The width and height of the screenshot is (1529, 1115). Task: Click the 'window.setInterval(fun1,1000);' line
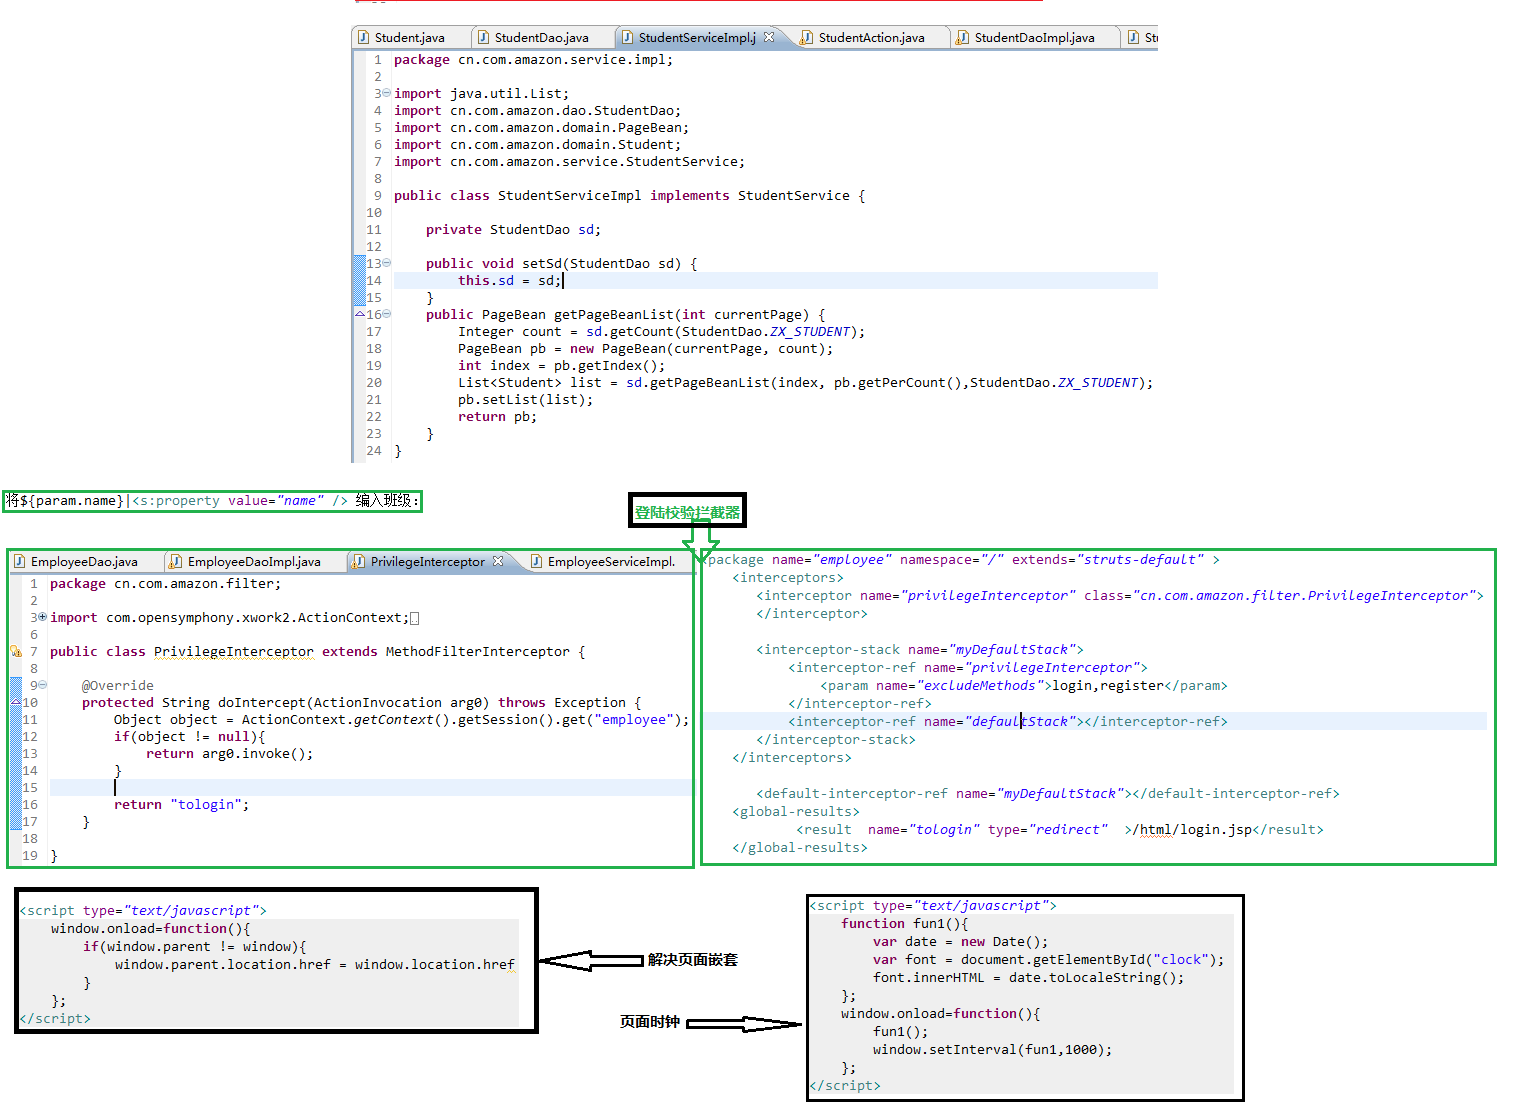993,1049
